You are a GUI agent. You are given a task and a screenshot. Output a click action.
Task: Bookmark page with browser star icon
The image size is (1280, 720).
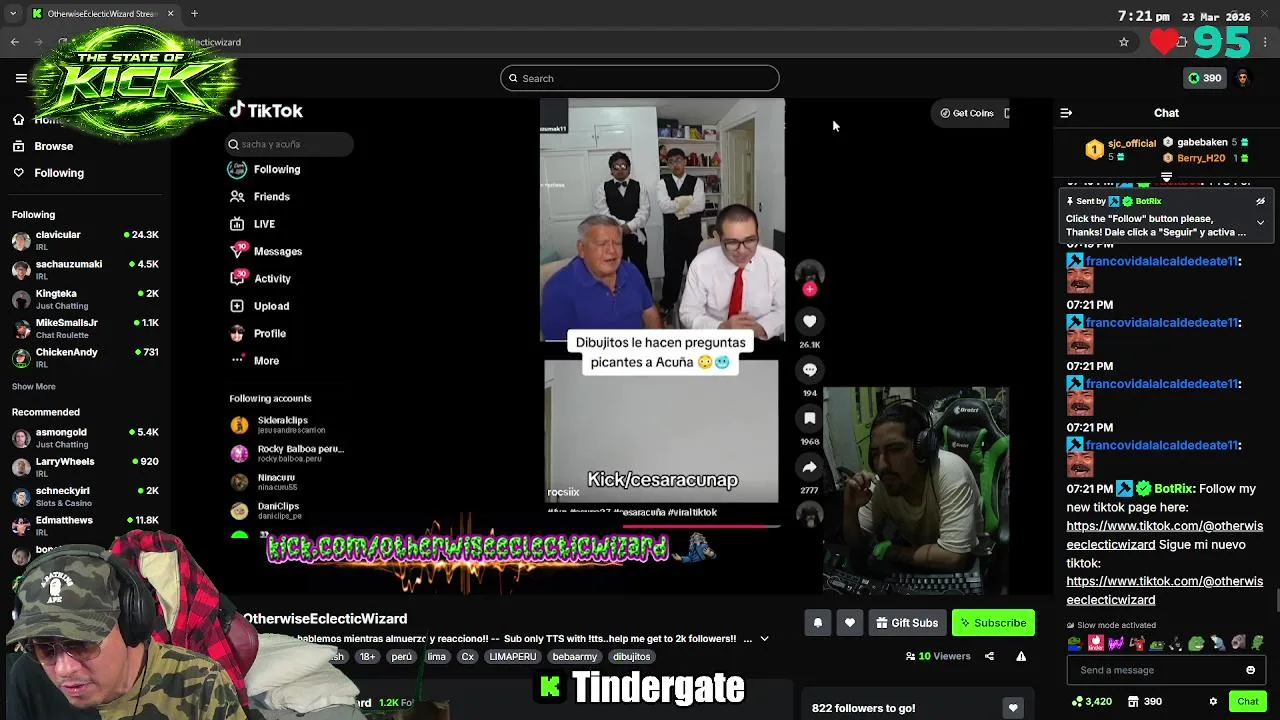(x=1124, y=42)
